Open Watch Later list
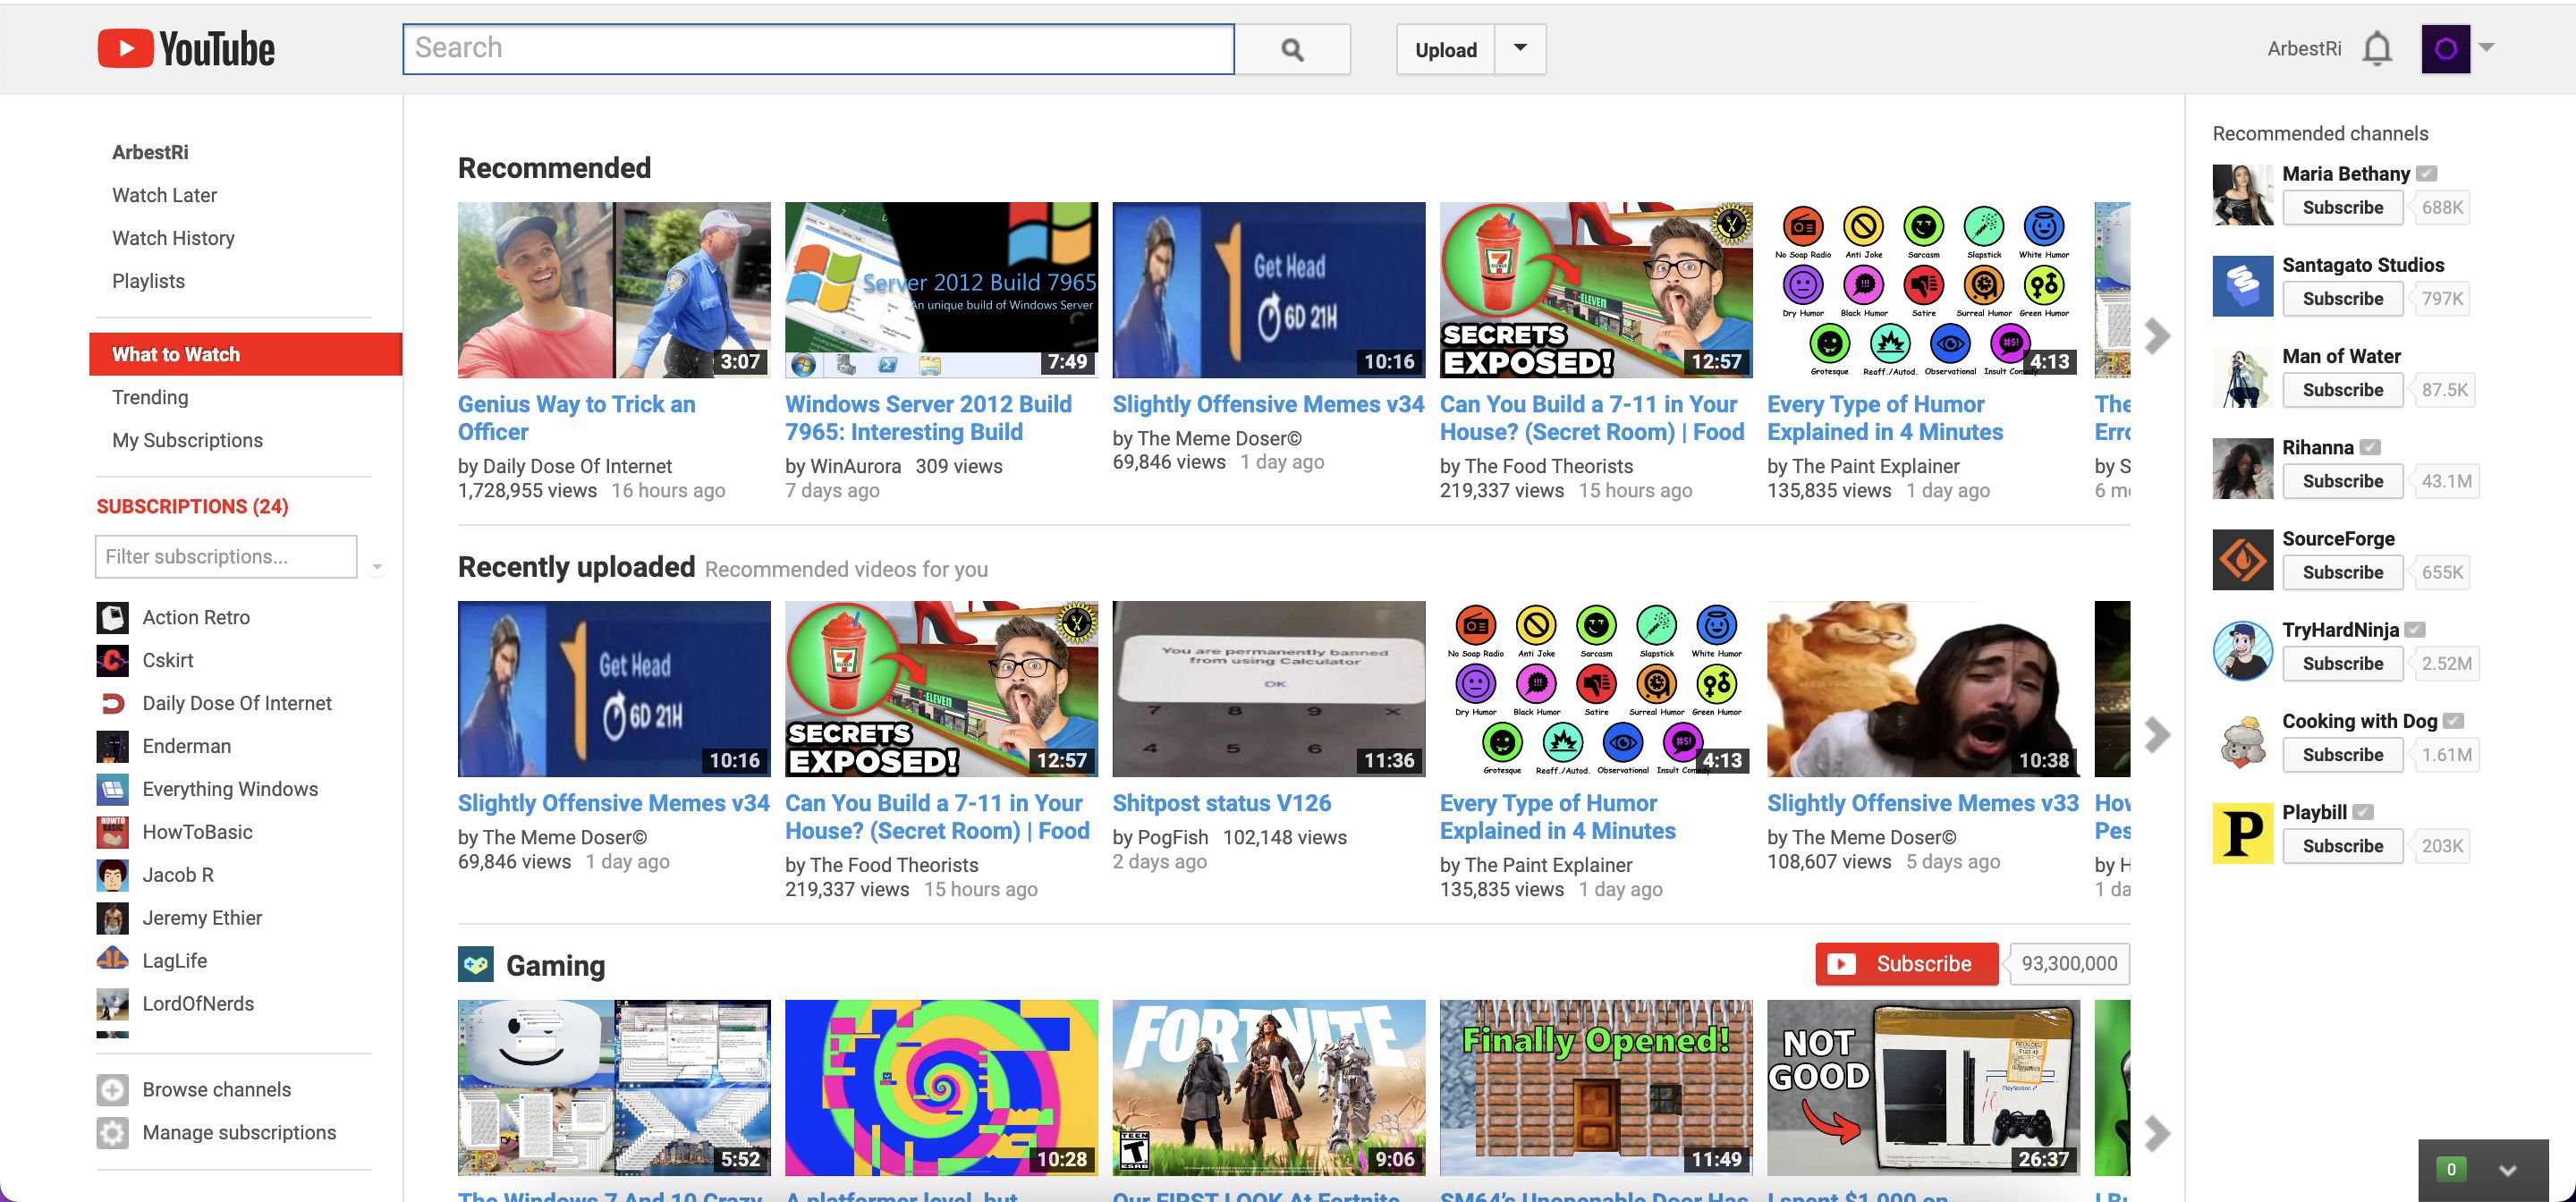The image size is (2576, 1202). pos(164,195)
